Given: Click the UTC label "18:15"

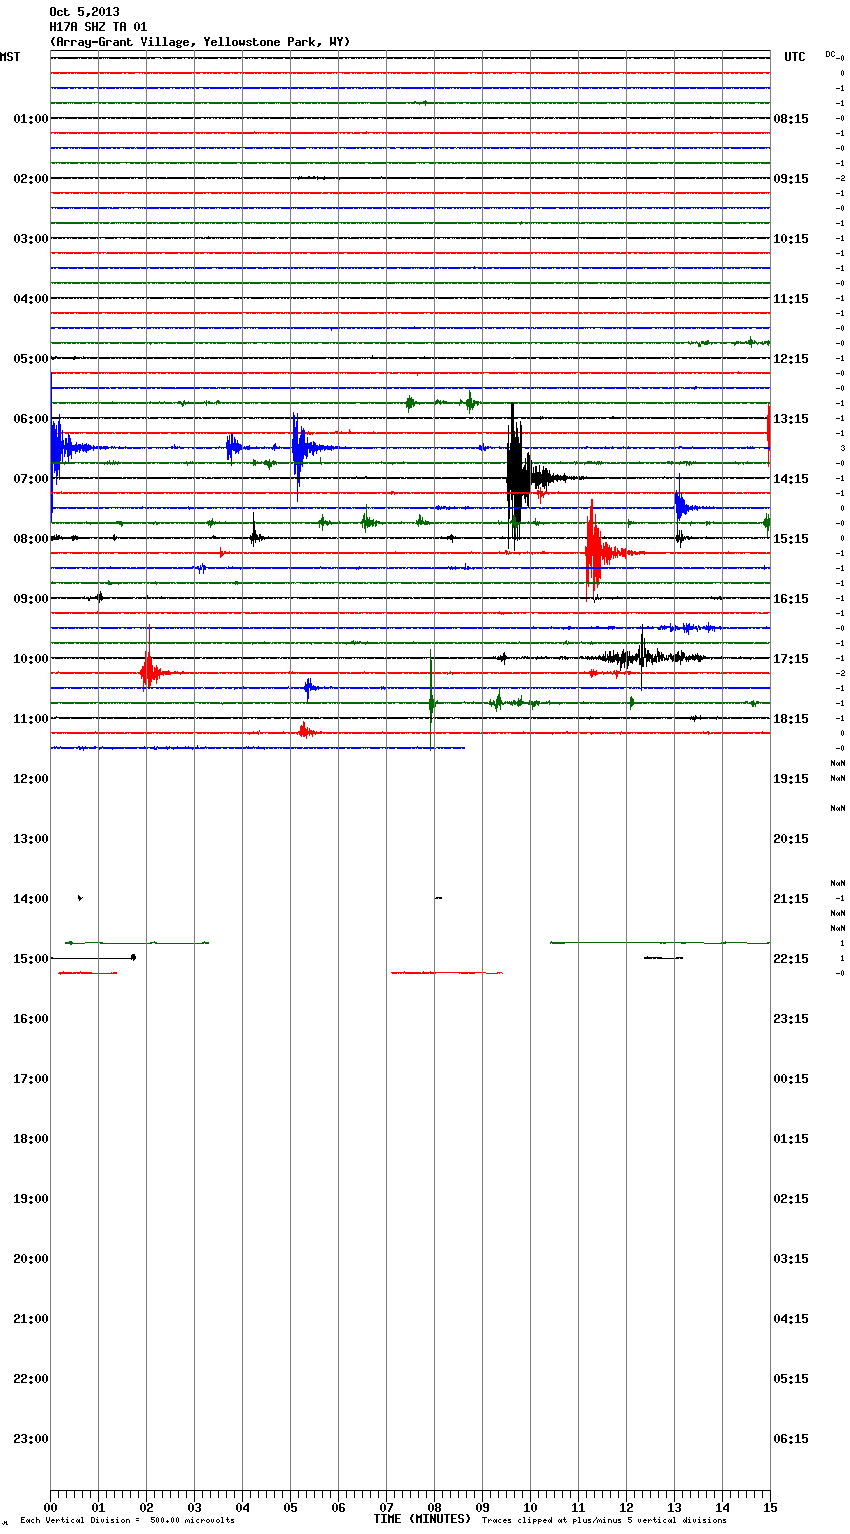Looking at the screenshot, I should [791, 719].
